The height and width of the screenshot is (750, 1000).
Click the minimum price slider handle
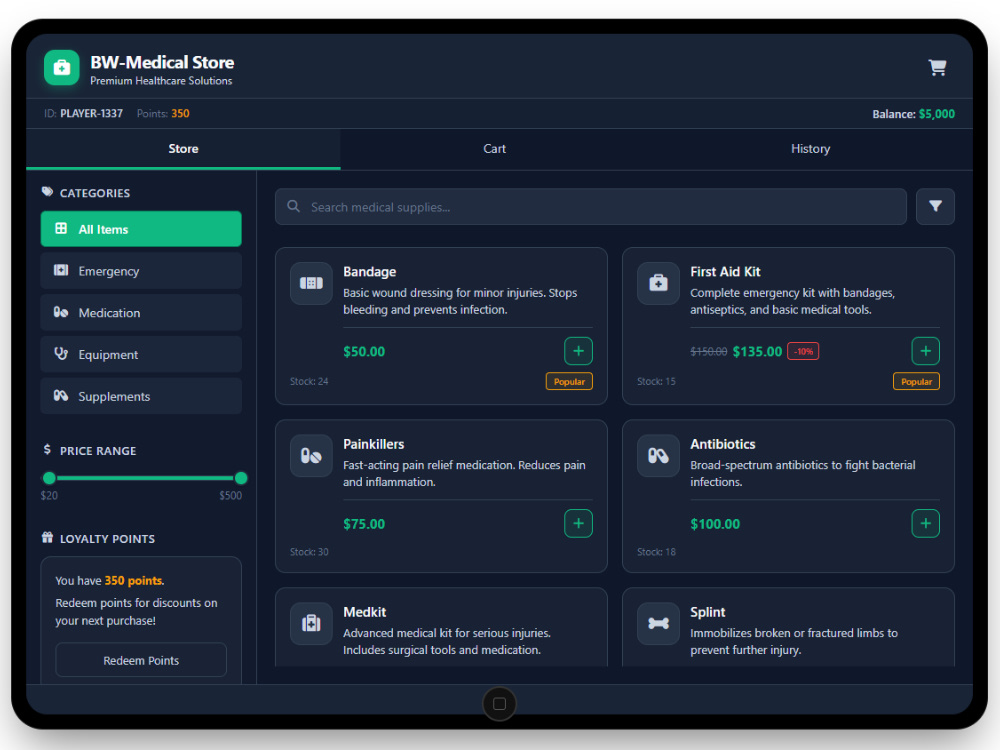click(x=49, y=478)
